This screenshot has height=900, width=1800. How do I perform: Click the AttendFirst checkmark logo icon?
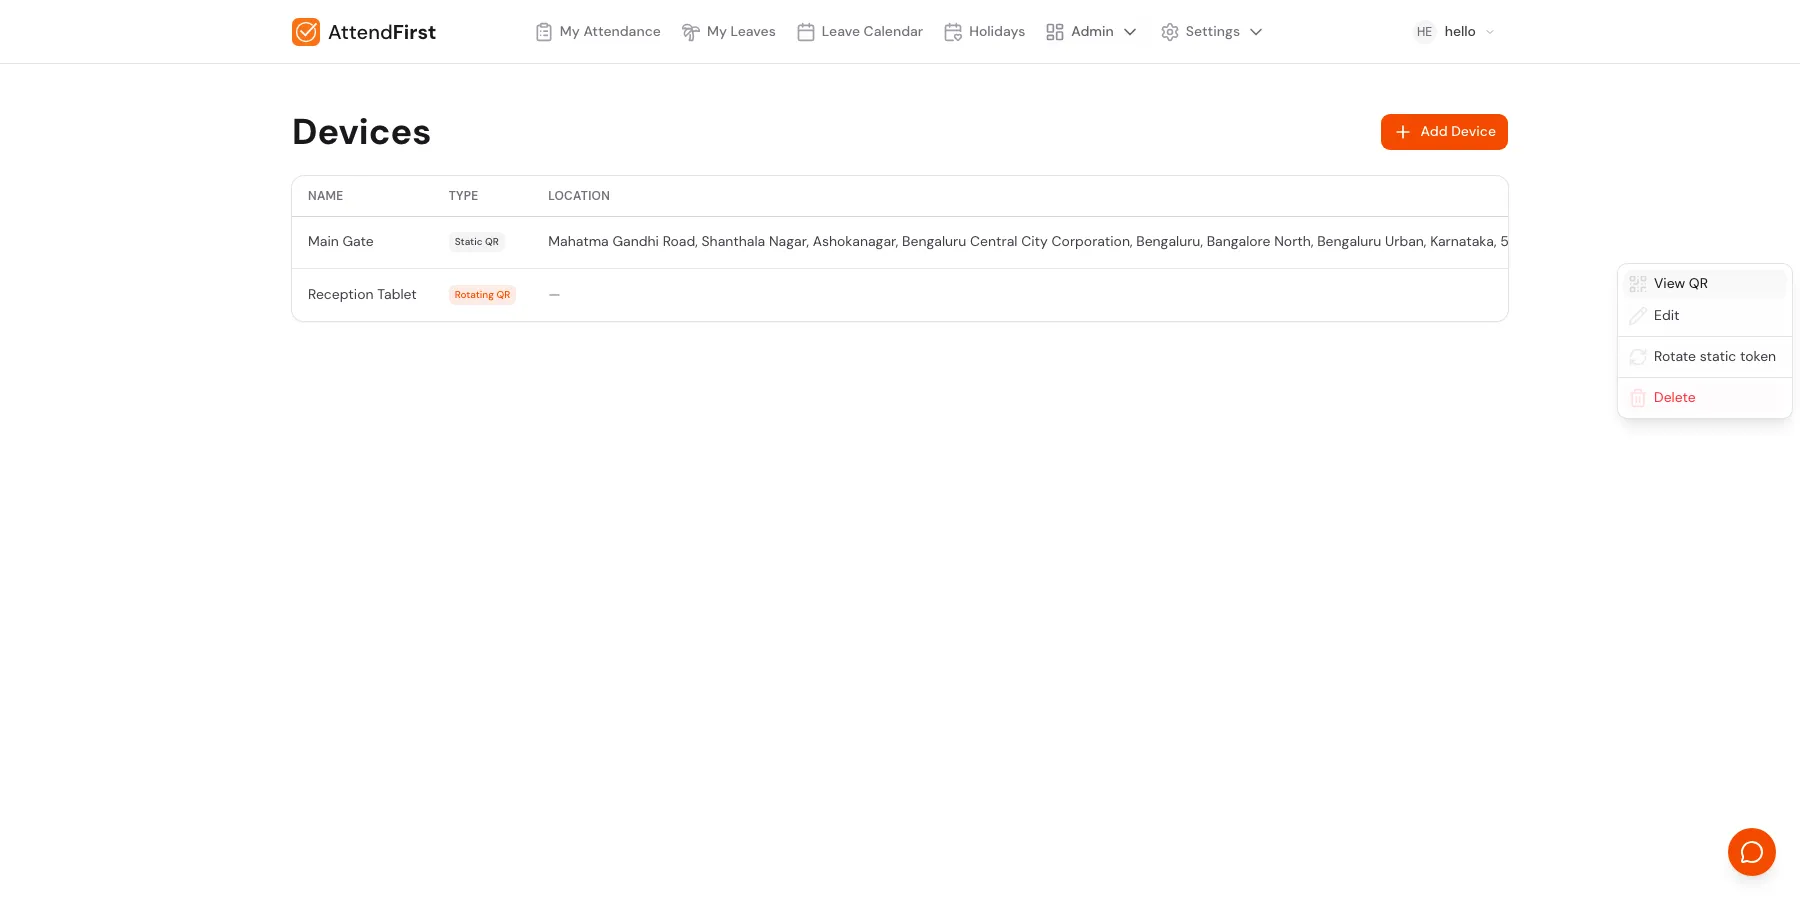(306, 32)
